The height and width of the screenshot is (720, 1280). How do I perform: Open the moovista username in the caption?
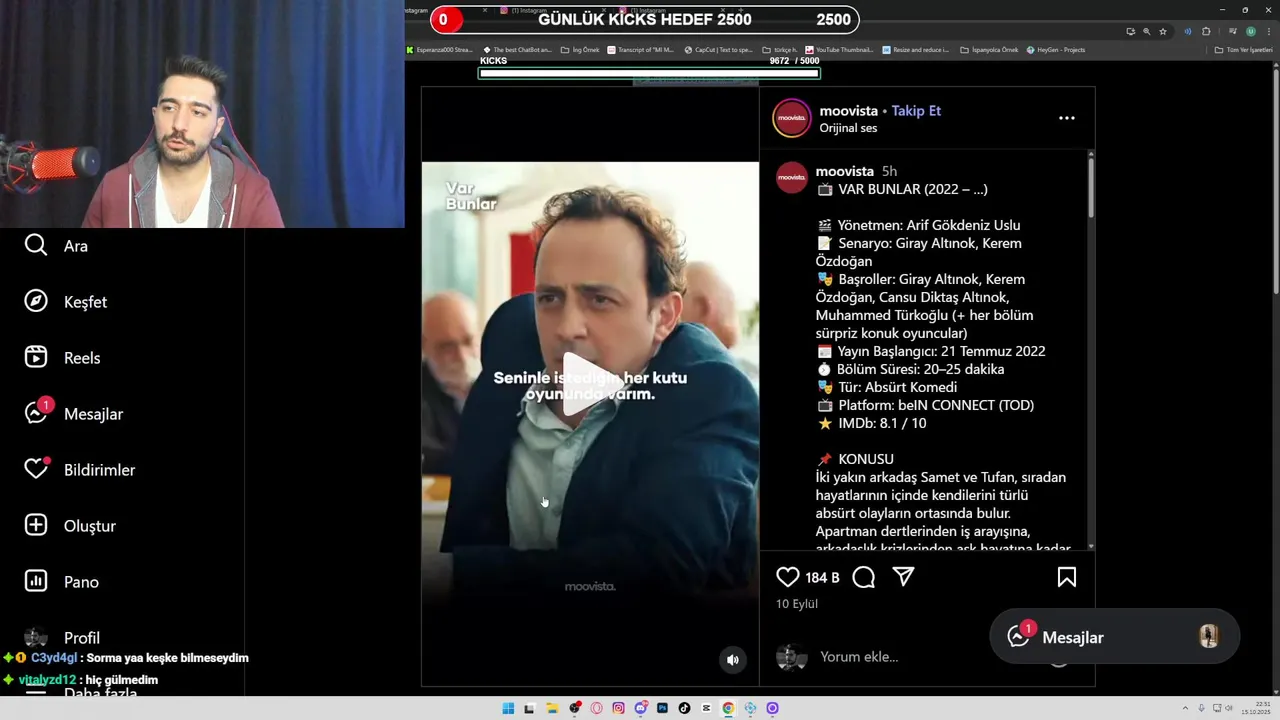pyautogui.click(x=844, y=171)
